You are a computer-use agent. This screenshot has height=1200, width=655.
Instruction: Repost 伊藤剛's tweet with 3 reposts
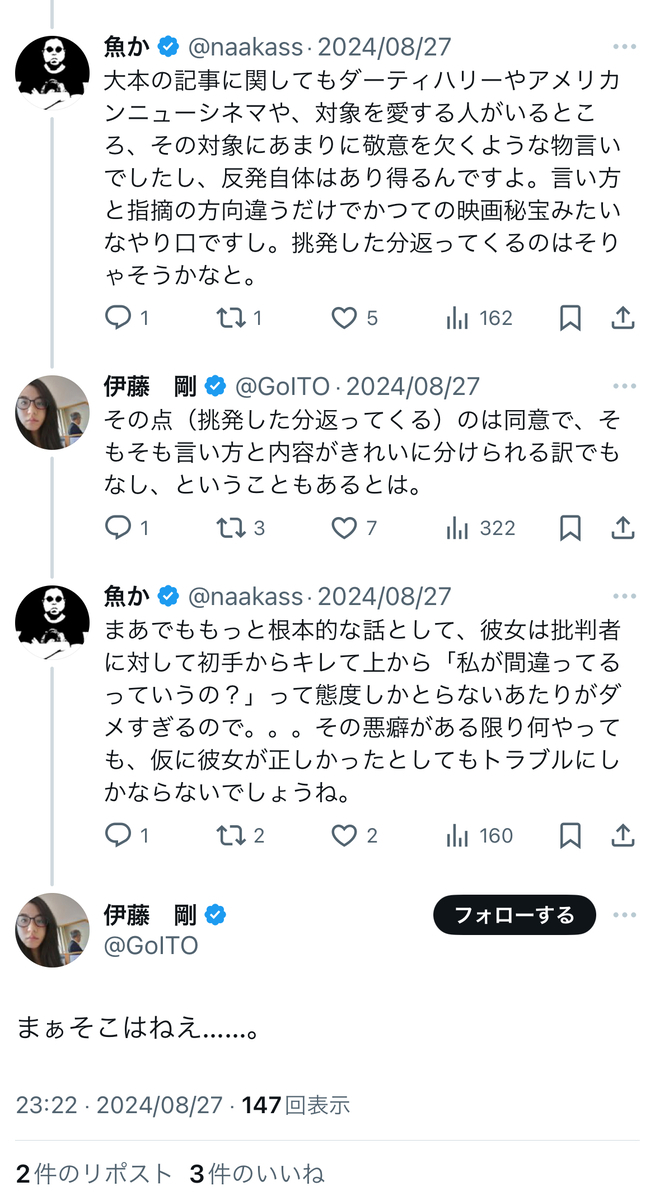[x=231, y=527]
